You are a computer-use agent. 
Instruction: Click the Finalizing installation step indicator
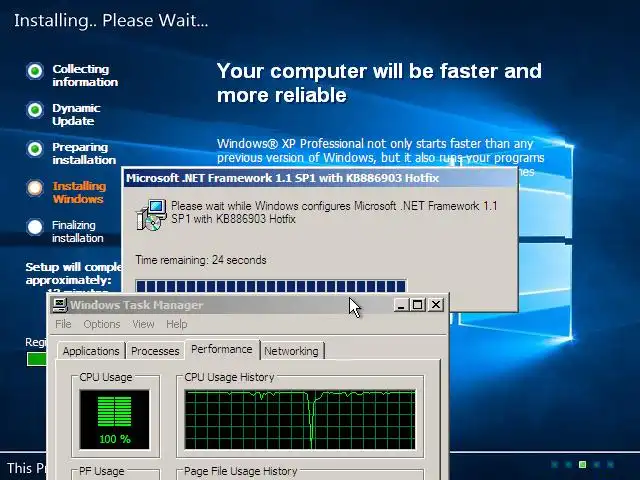[x=35, y=227]
